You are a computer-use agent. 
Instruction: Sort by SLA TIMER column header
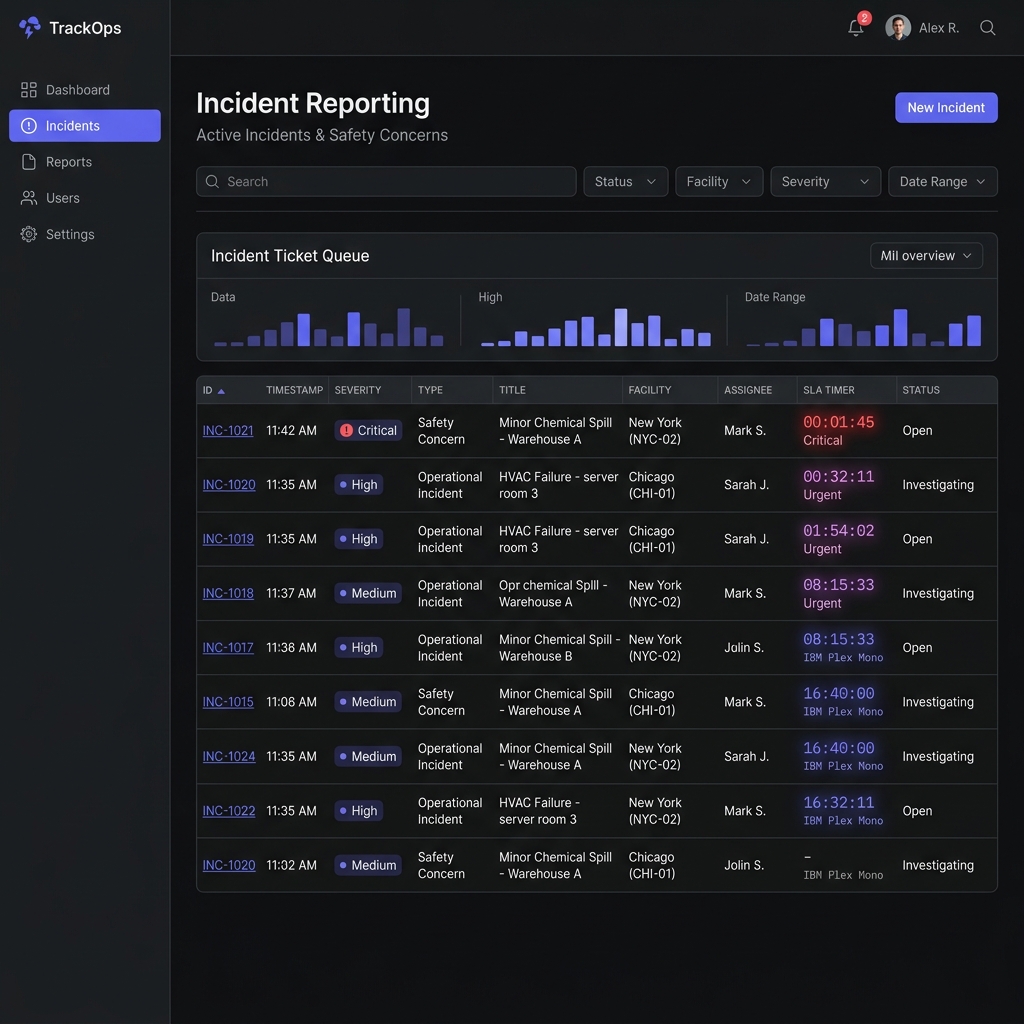coord(829,390)
